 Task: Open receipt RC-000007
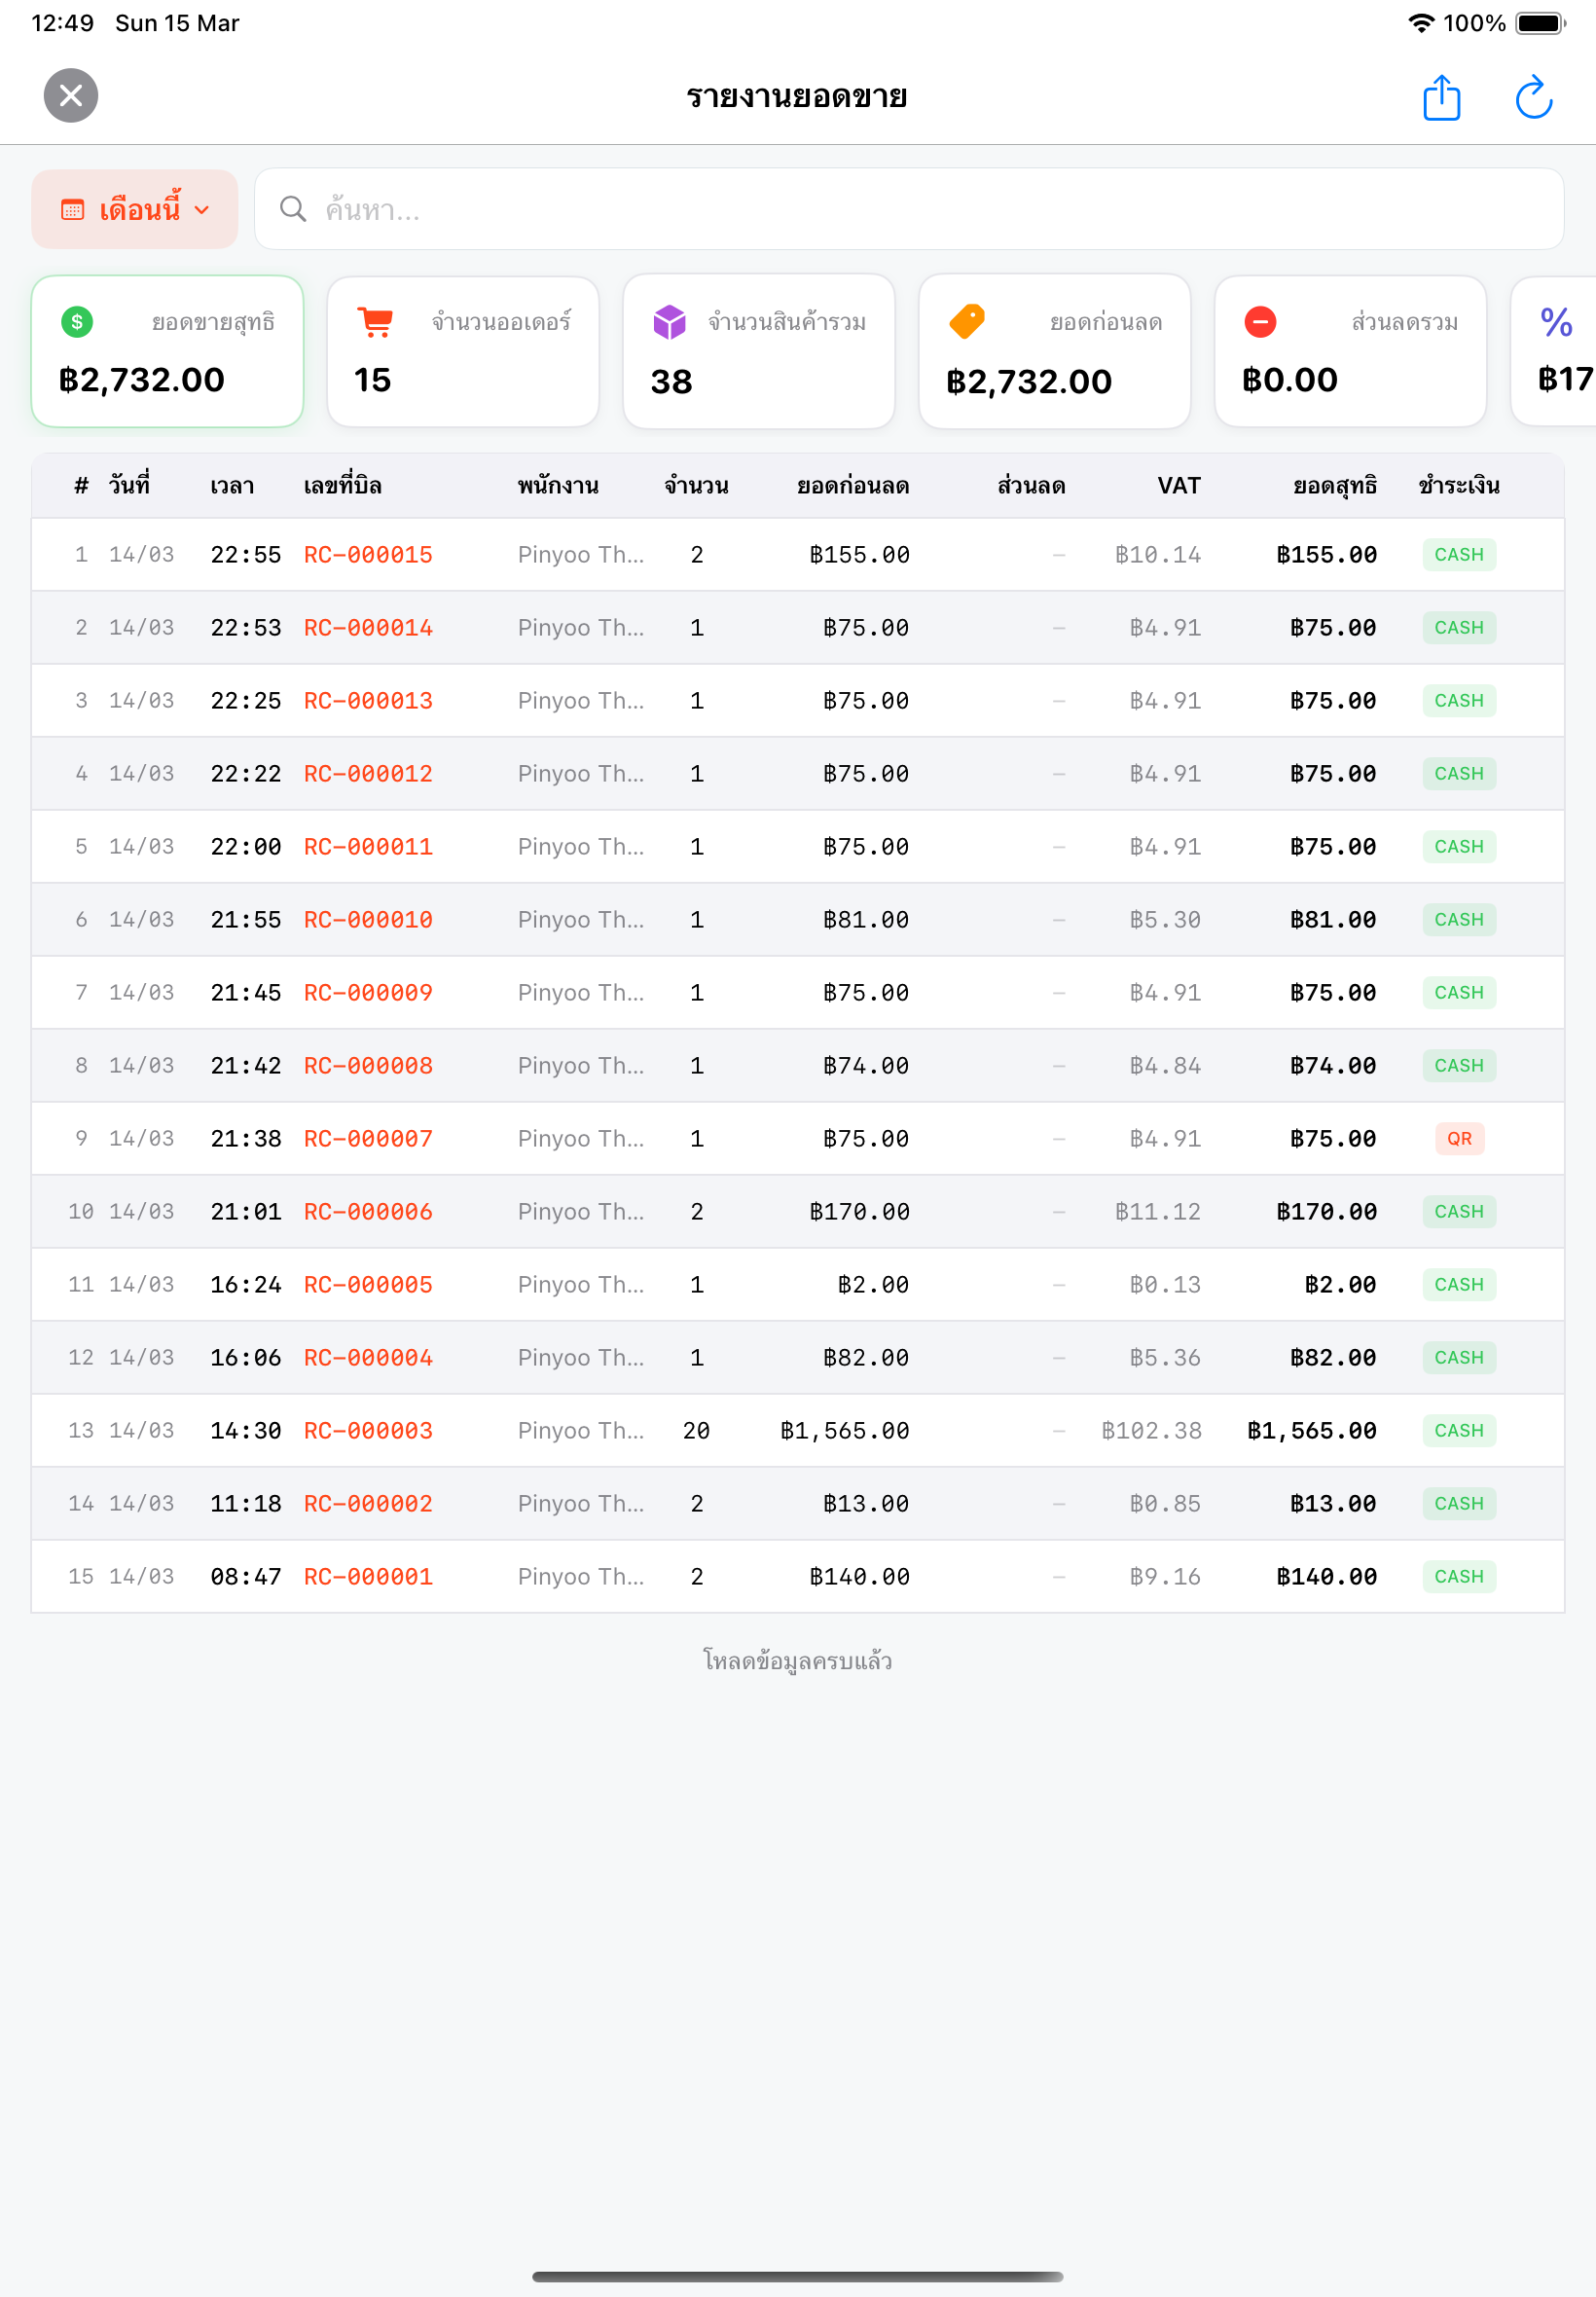pyautogui.click(x=368, y=1139)
